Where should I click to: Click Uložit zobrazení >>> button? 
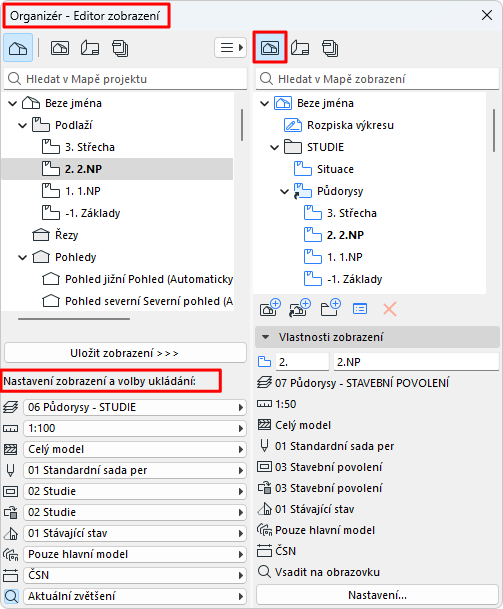[x=125, y=353]
